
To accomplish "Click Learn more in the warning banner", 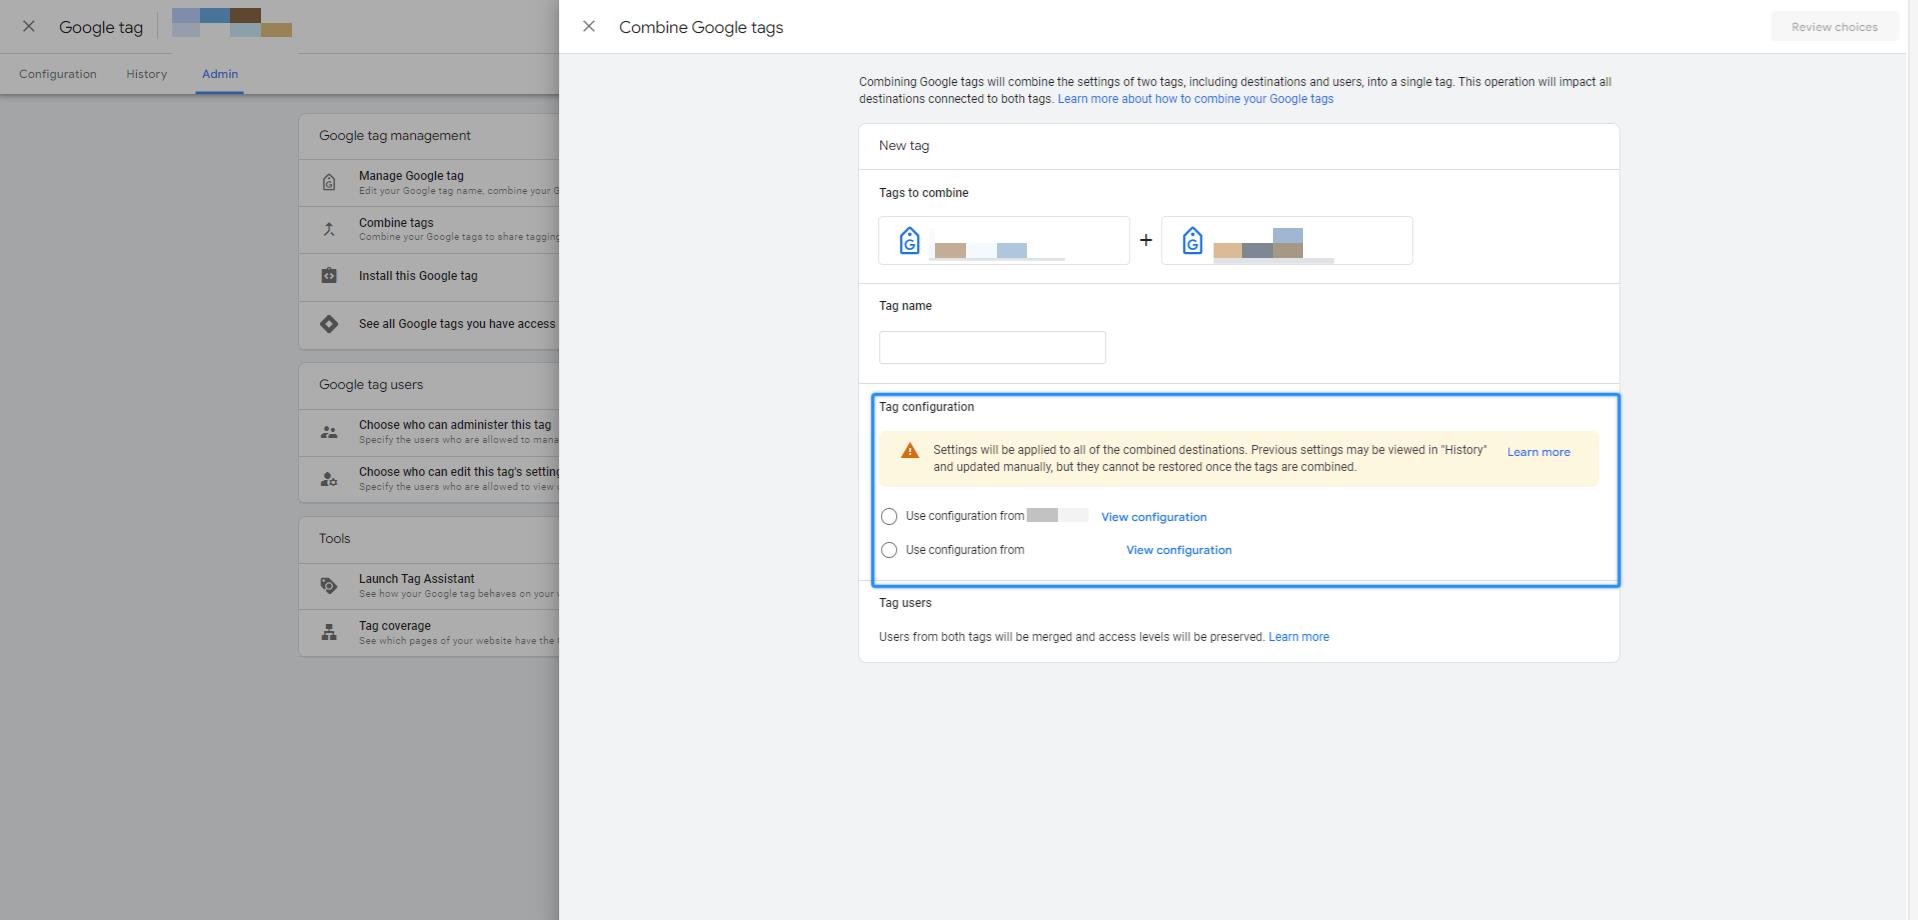I will (x=1538, y=452).
